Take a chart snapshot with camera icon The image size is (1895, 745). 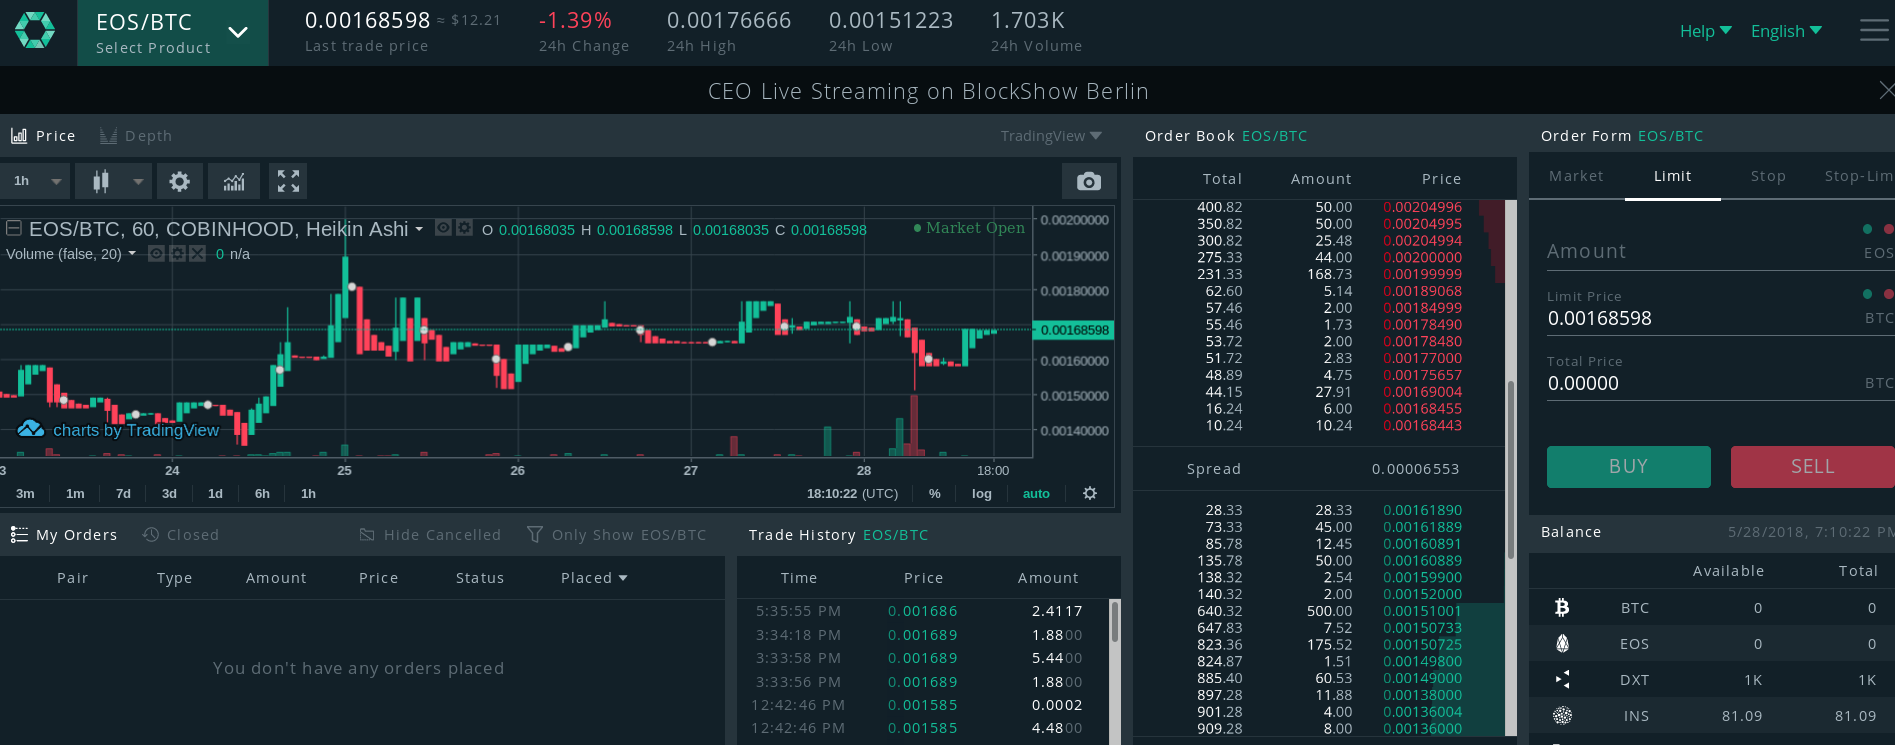pos(1089,181)
